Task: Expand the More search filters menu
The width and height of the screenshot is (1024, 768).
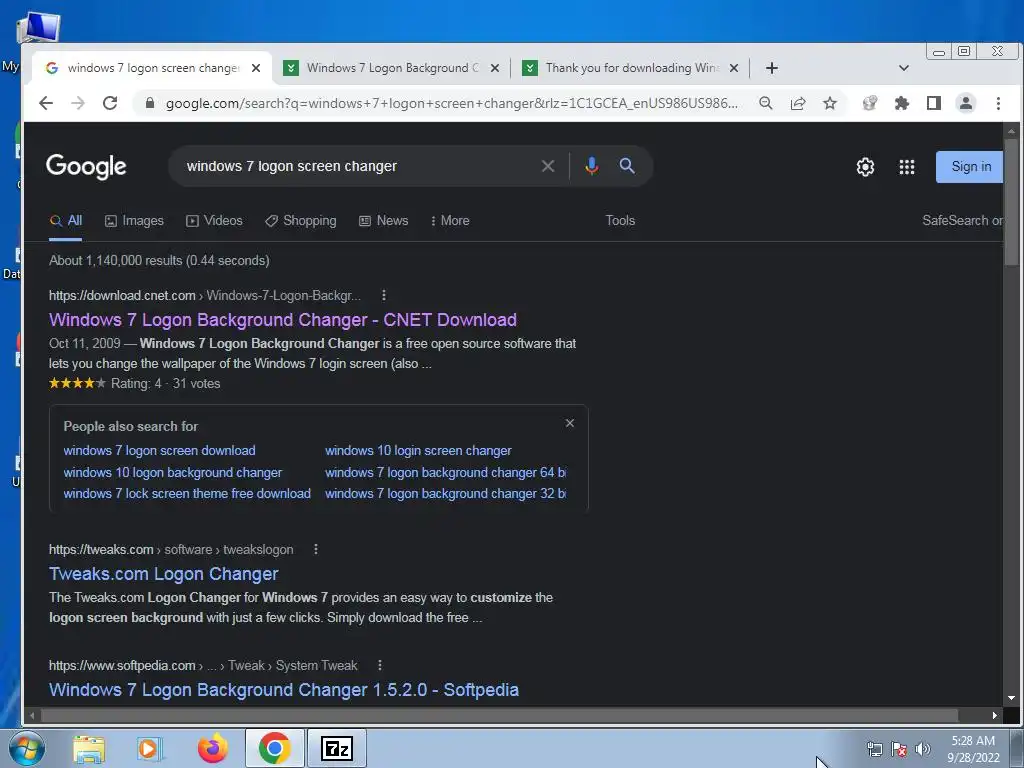Action: click(x=450, y=221)
